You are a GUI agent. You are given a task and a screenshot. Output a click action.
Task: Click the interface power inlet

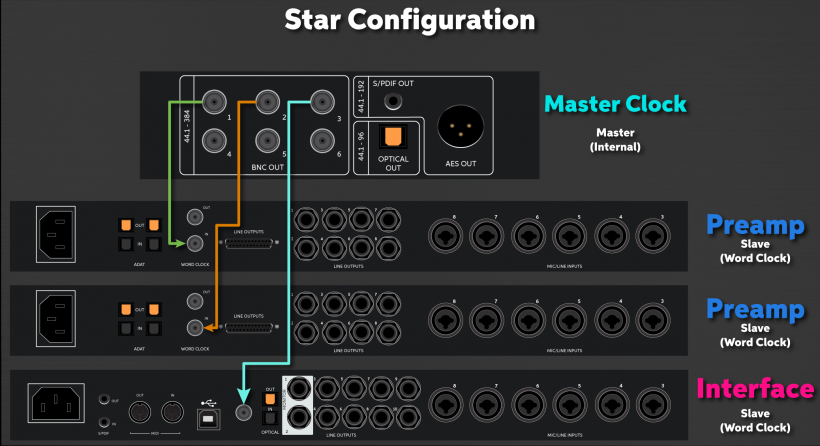pyautogui.click(x=56, y=403)
